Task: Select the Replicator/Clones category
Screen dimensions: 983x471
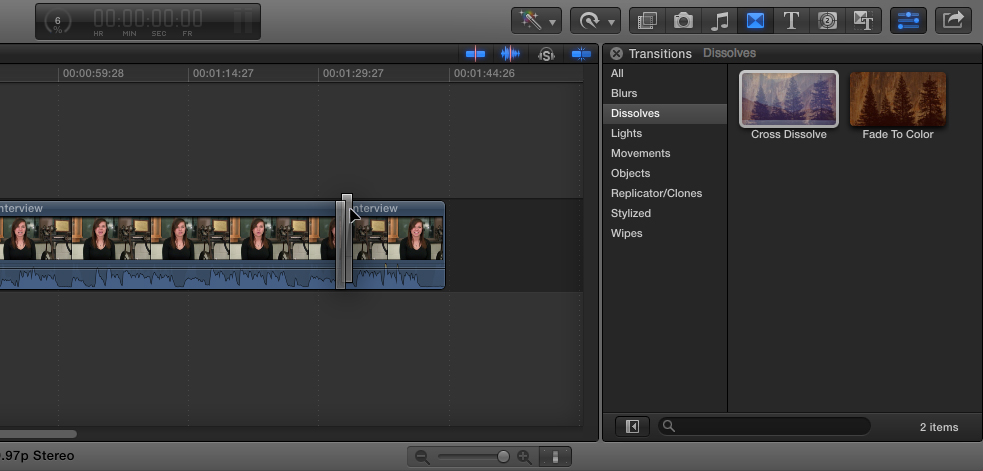Action: tap(665, 193)
